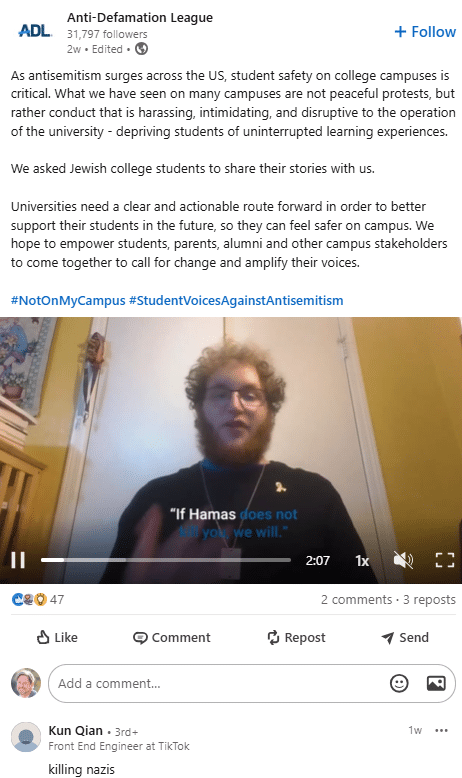This screenshot has height=778, width=462.
Task: Open the #StudentVoicesAgainstAntisemitism hashtag
Action: click(x=236, y=301)
